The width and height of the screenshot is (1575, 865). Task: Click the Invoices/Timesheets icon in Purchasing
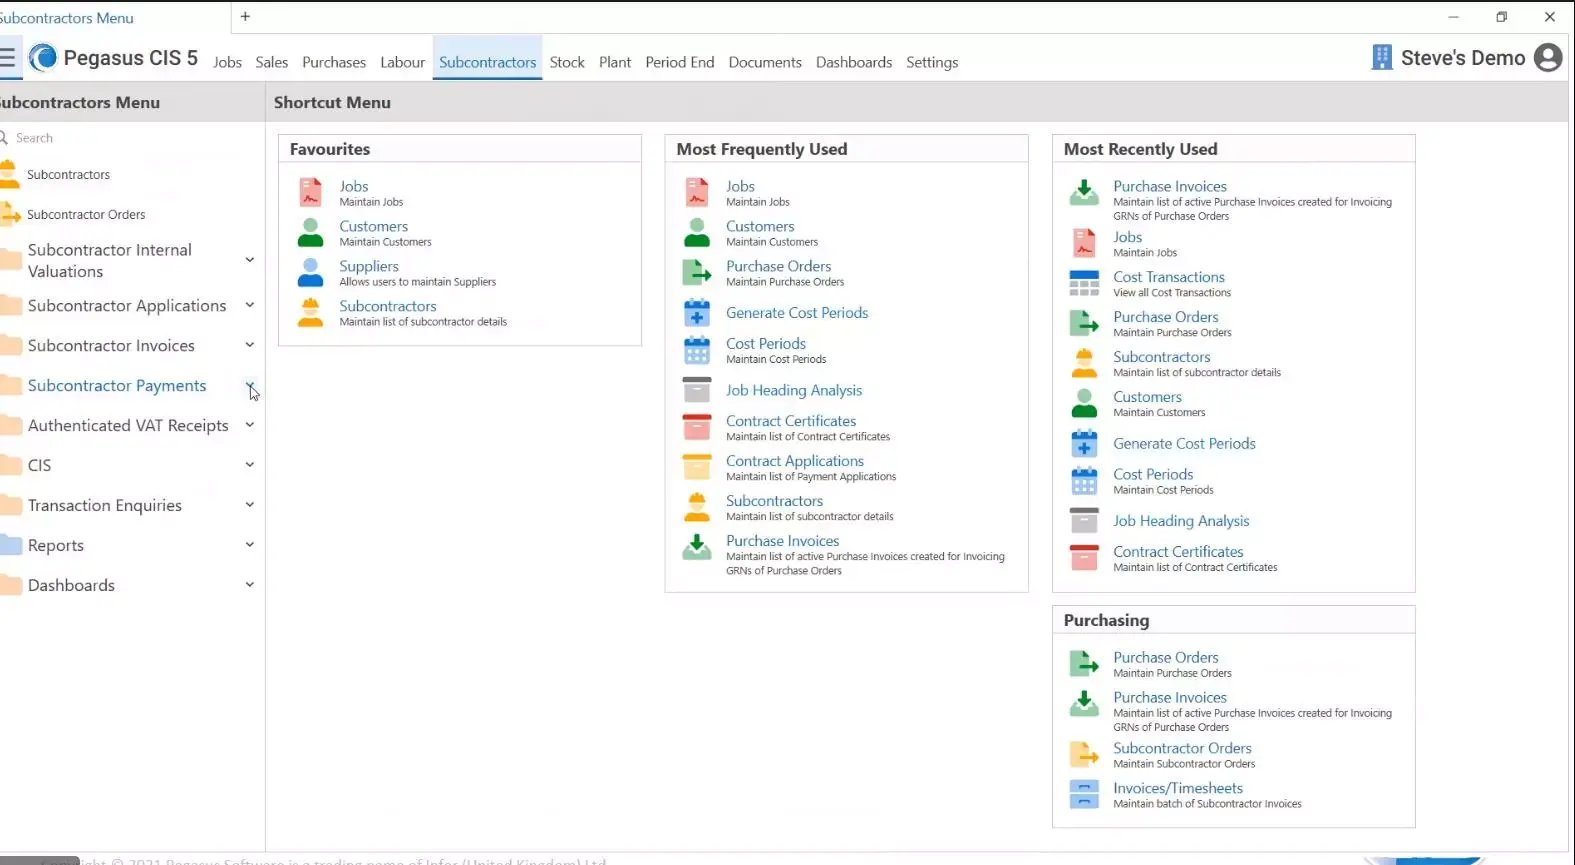click(x=1084, y=794)
